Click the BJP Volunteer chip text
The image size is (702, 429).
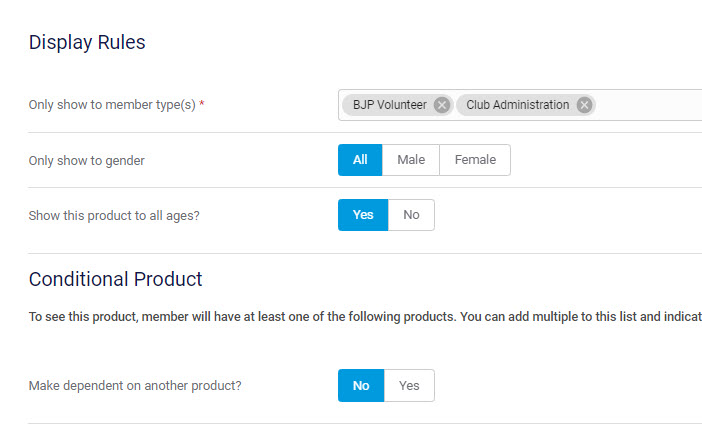click(x=389, y=105)
